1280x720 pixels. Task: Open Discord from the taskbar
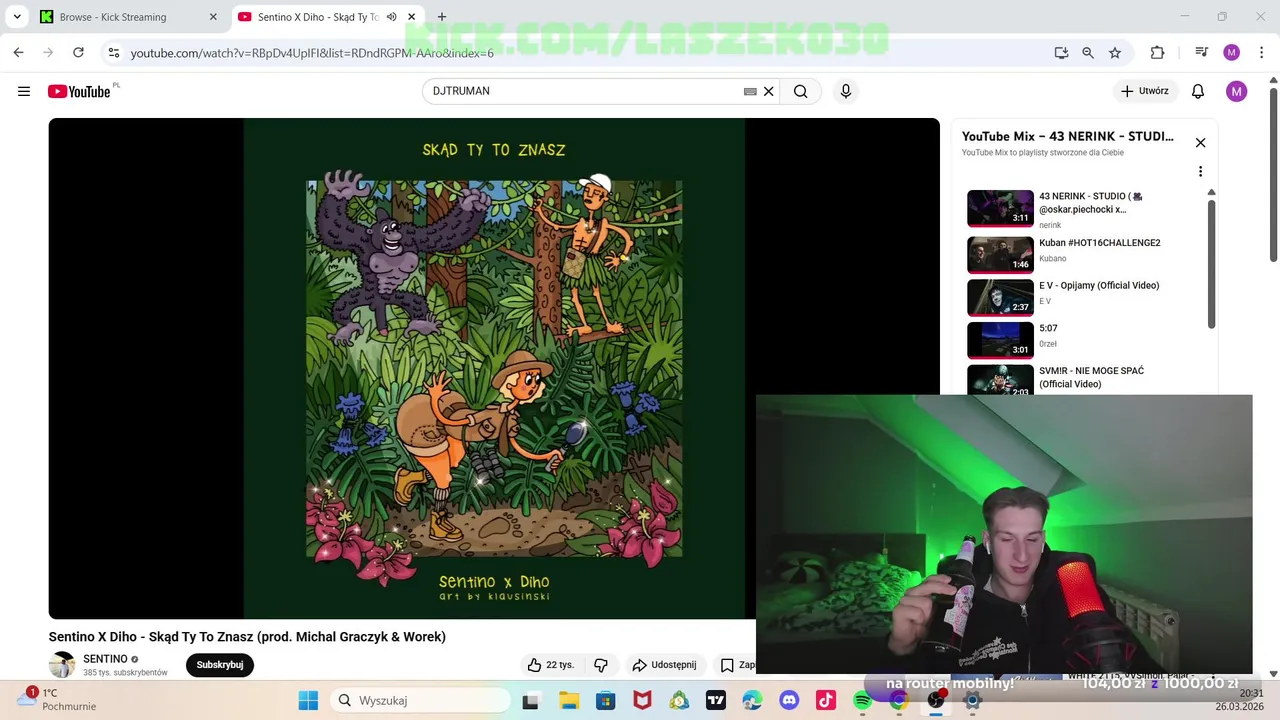pyautogui.click(x=789, y=701)
